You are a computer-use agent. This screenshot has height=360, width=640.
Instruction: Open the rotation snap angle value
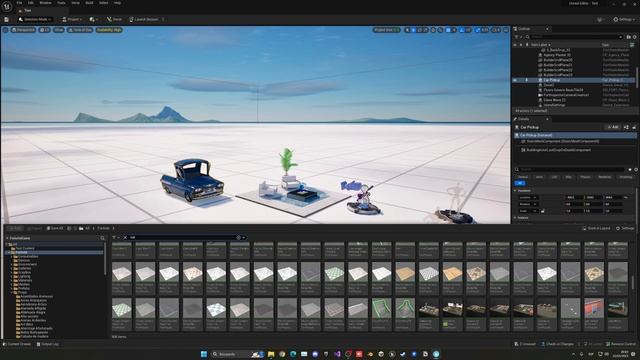tap(468, 30)
